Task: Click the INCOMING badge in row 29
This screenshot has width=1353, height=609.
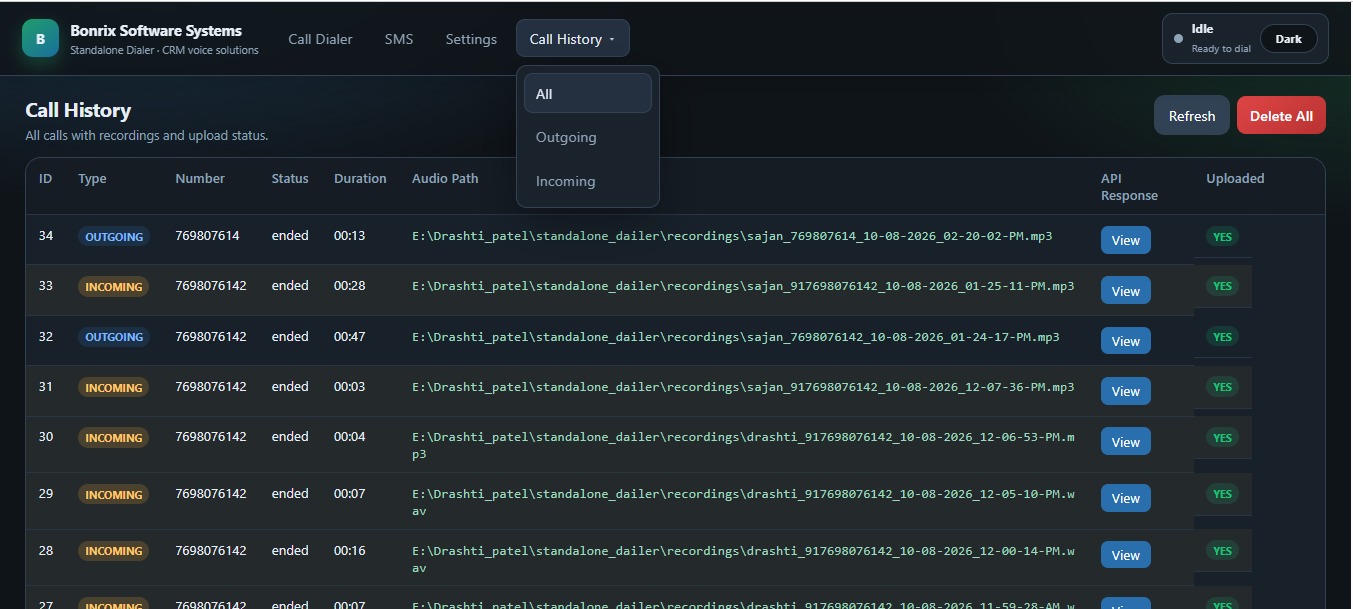Action: [x=114, y=495]
